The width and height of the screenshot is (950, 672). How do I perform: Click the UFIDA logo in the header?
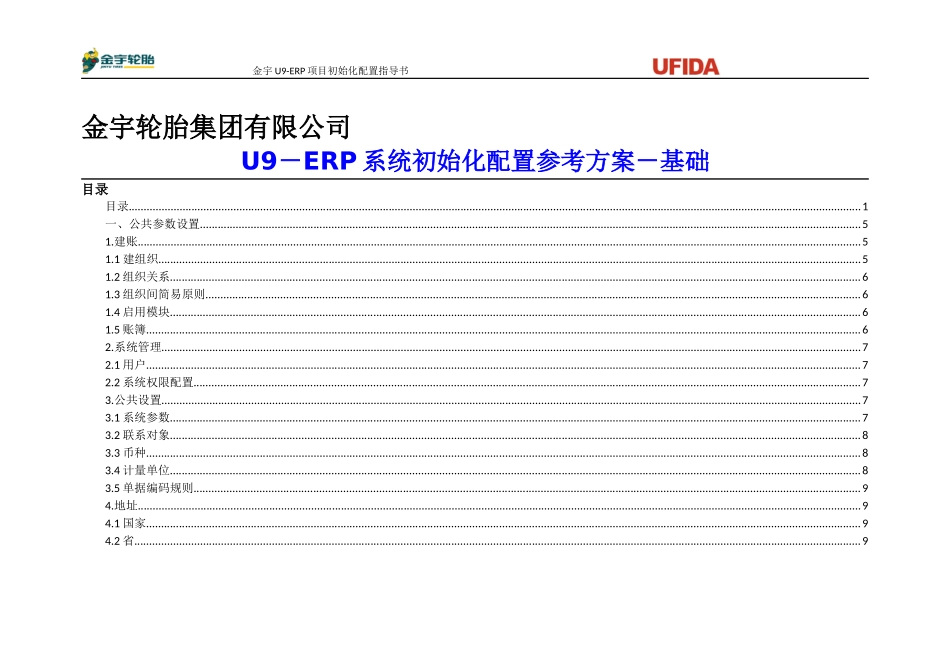[686, 67]
